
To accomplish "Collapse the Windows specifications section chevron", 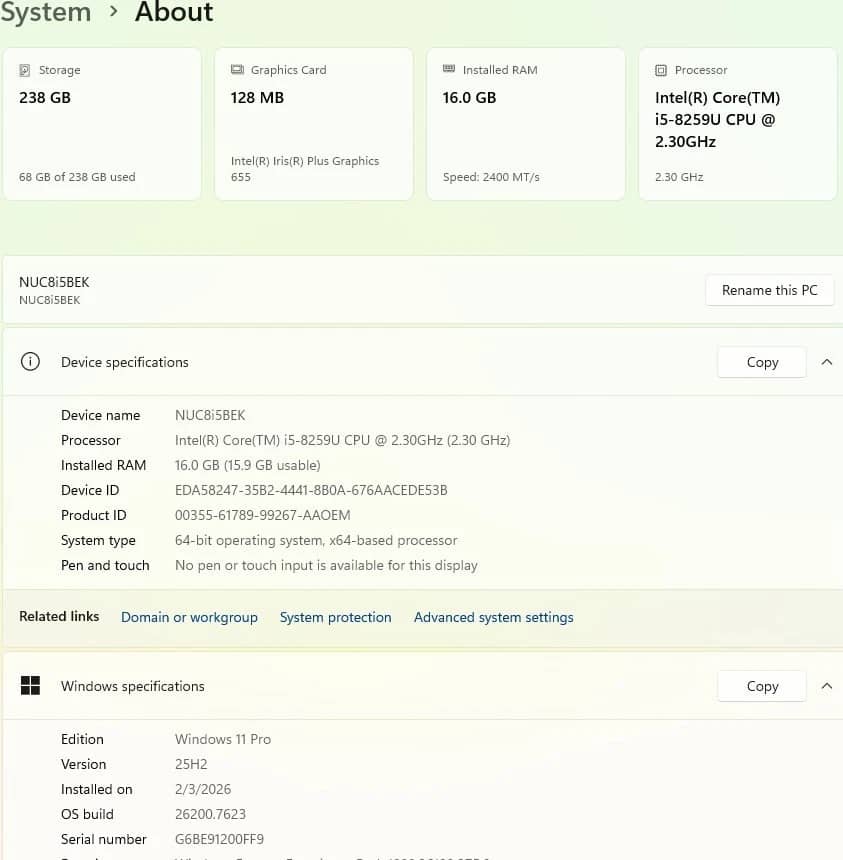I will coord(827,686).
